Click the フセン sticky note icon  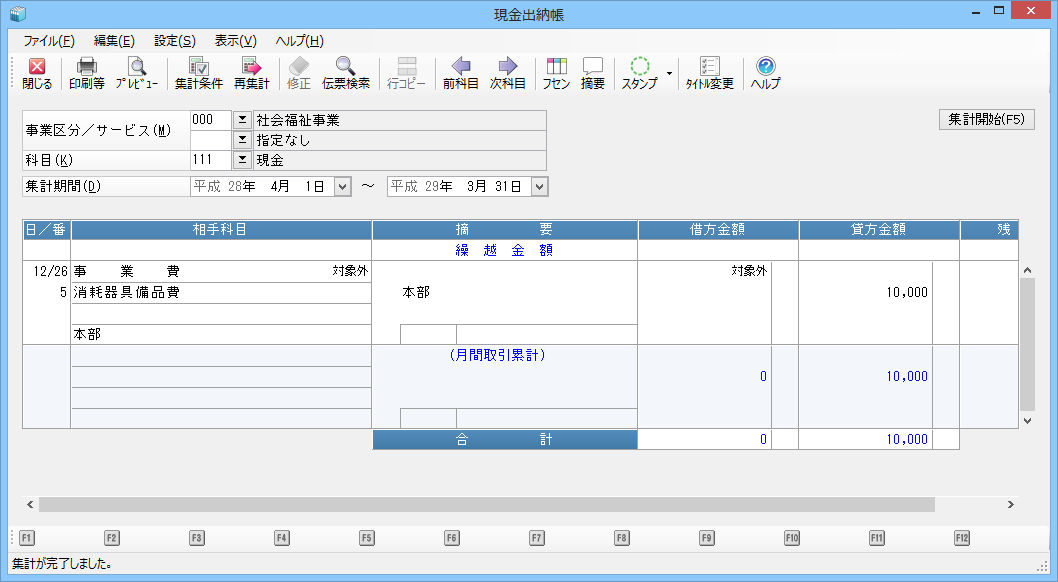556,73
